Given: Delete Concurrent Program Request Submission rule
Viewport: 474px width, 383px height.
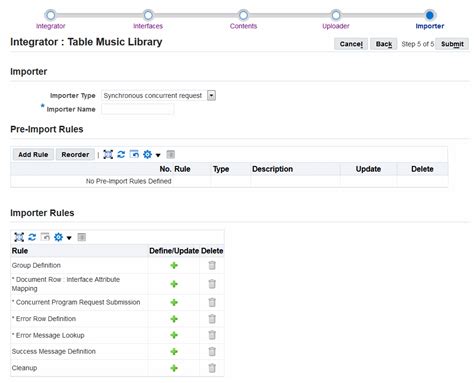Looking at the screenshot, I should (212, 302).
